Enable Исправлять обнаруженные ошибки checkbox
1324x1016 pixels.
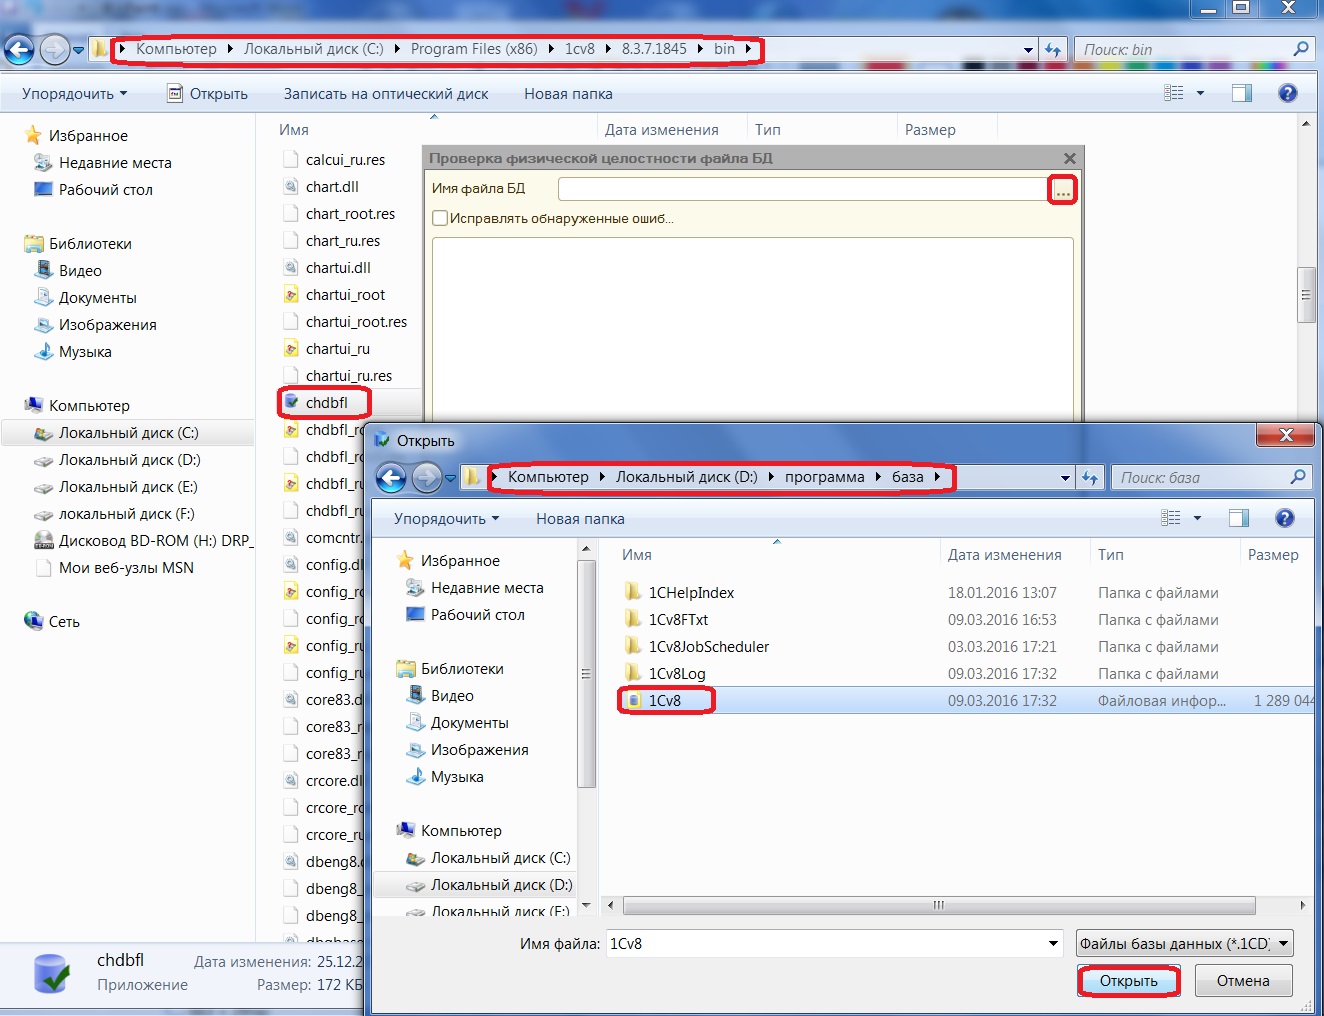(440, 218)
